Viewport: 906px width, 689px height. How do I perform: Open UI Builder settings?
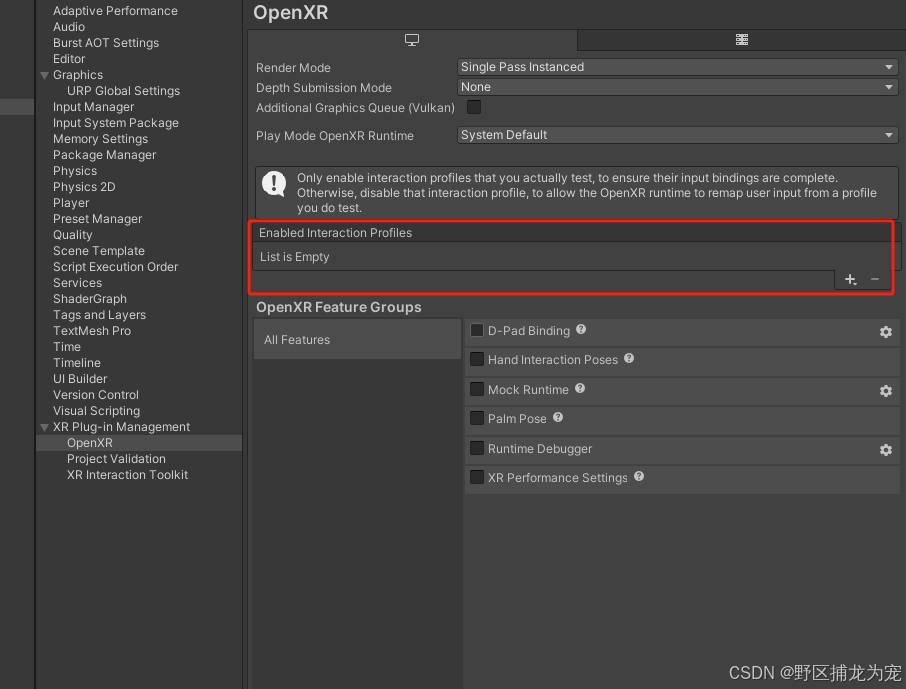[80, 379]
